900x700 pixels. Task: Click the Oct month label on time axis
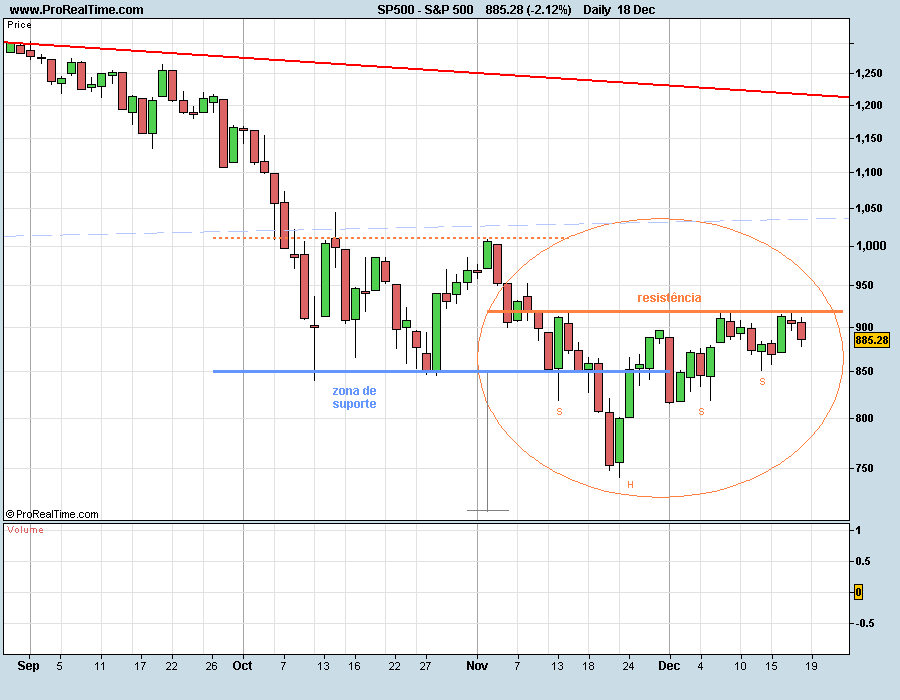pyautogui.click(x=242, y=666)
